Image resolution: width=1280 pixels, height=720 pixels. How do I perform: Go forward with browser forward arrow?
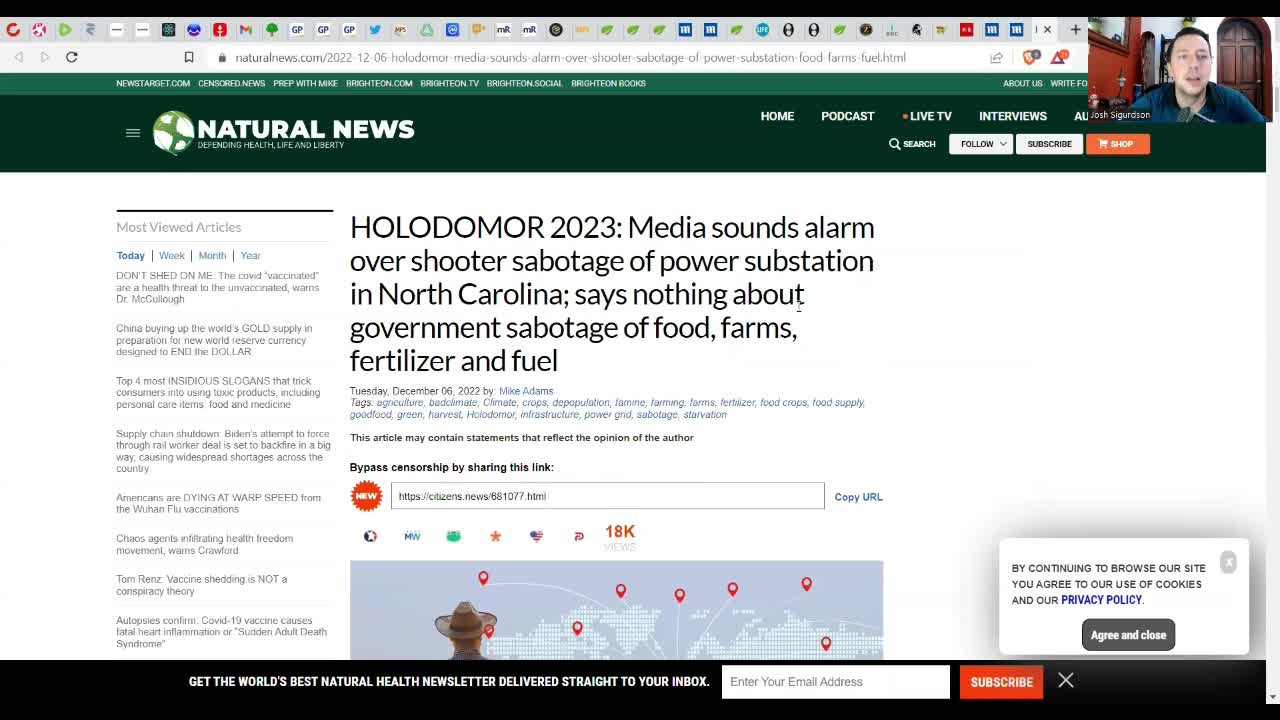45,57
